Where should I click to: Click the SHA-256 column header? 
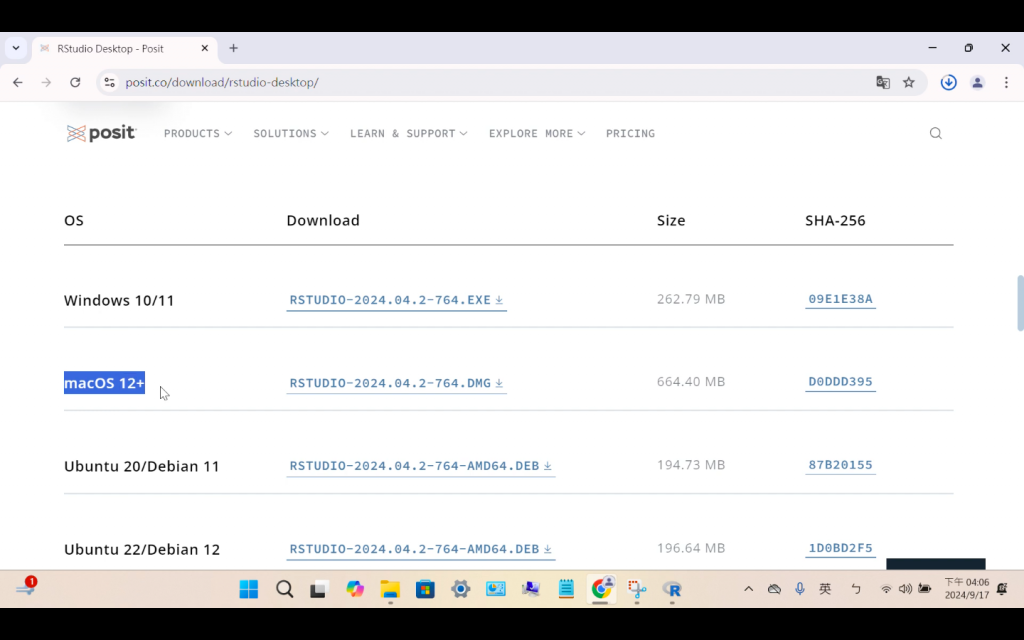[x=835, y=220]
